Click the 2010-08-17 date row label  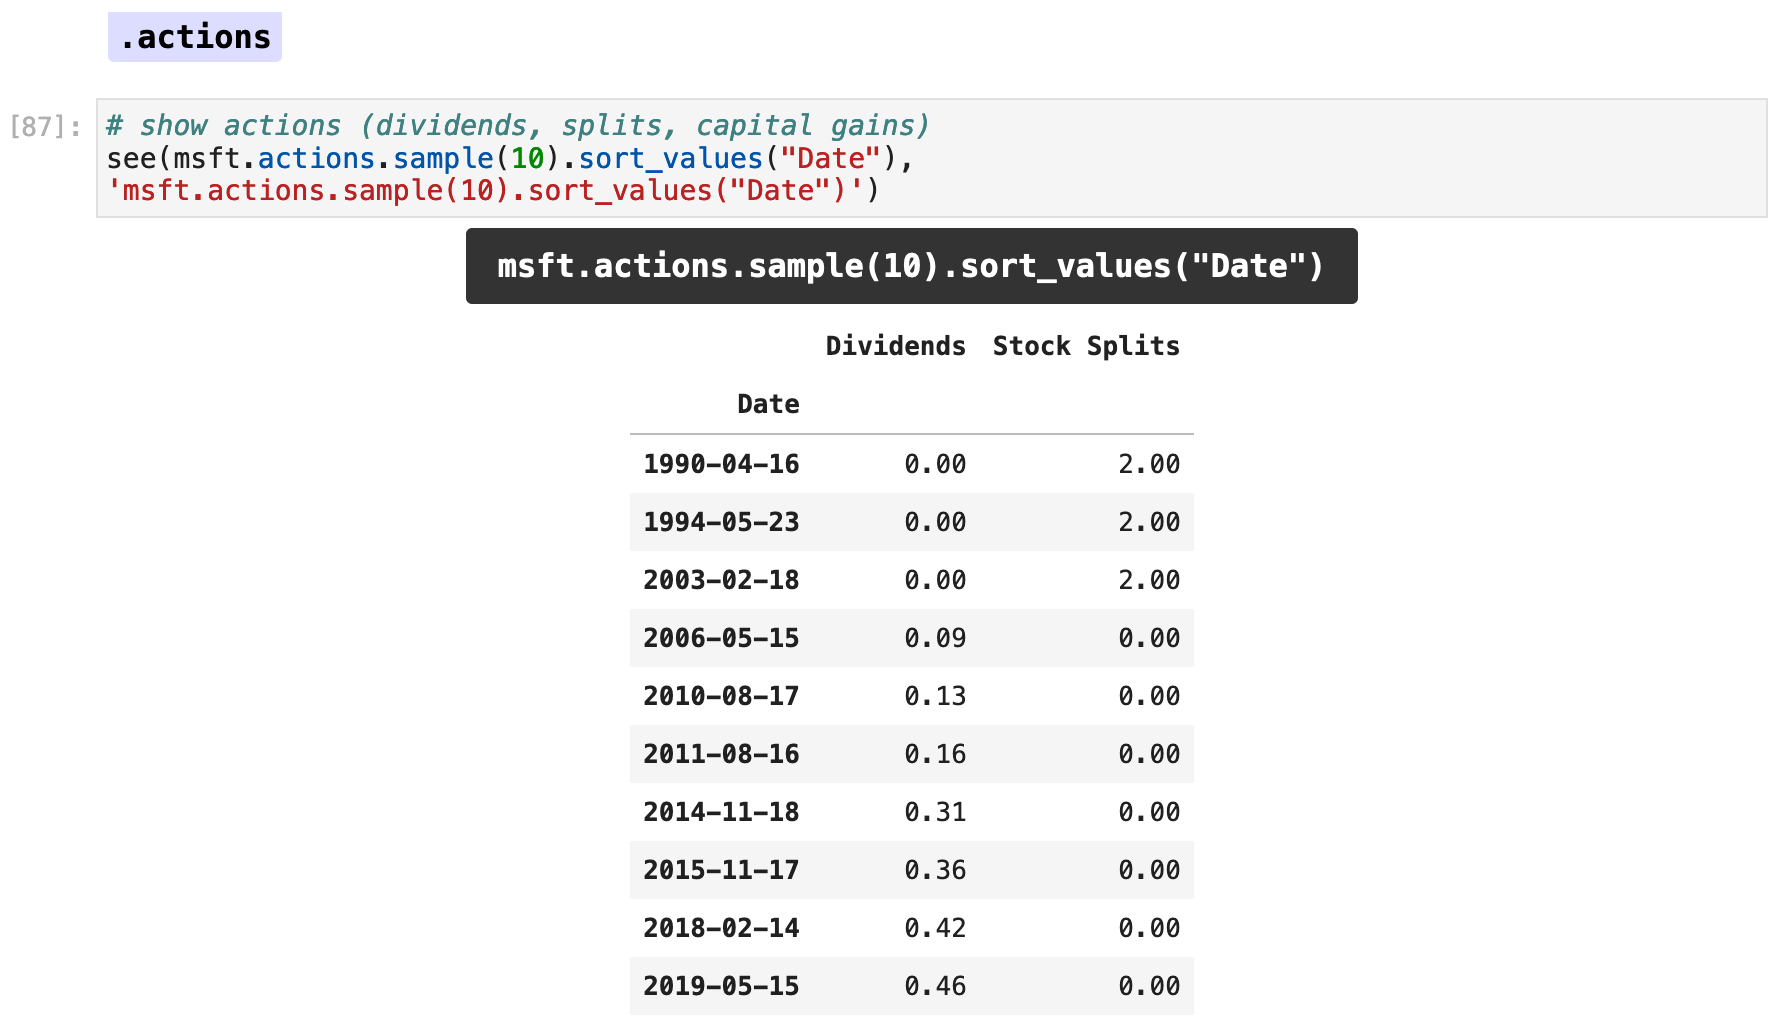click(721, 696)
